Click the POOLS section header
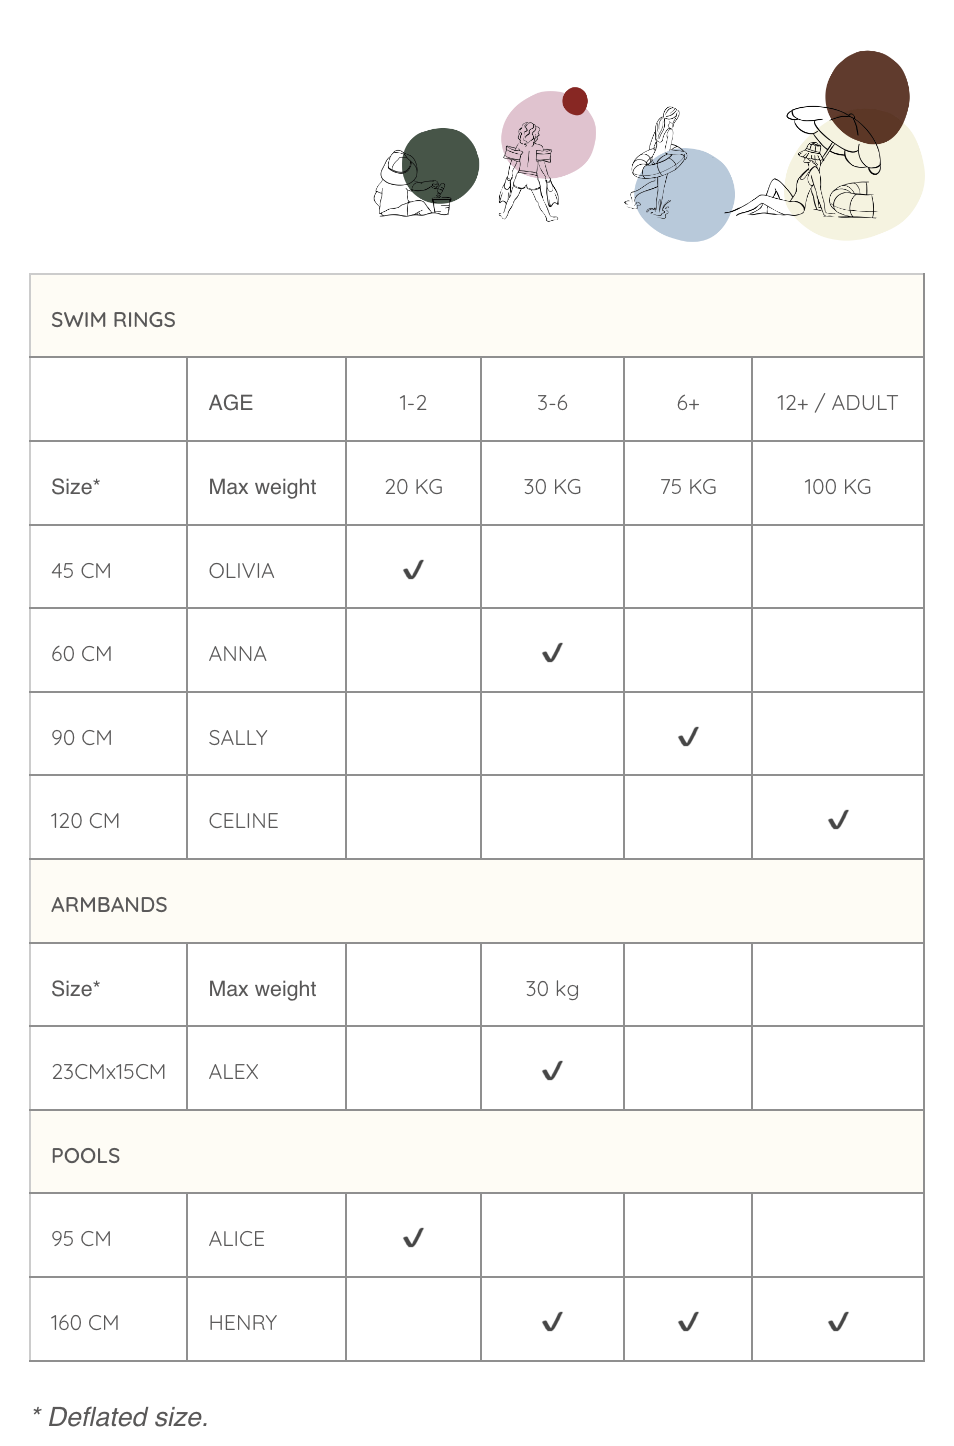Screen dimensions: 954x1446 86,1156
